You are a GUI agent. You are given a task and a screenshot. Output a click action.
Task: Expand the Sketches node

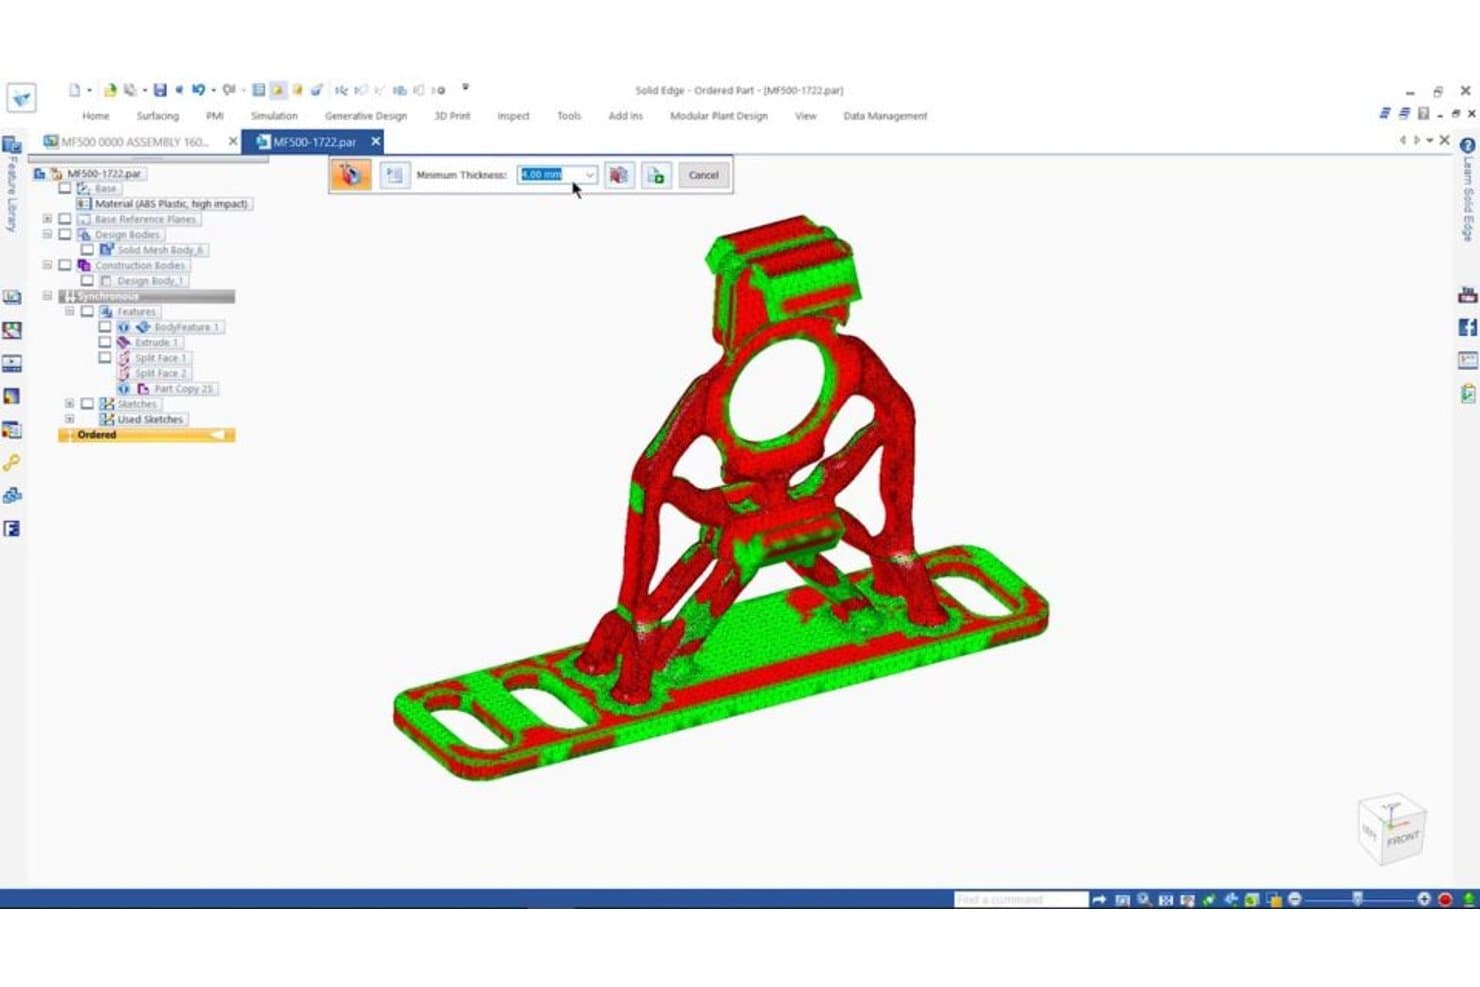69,404
